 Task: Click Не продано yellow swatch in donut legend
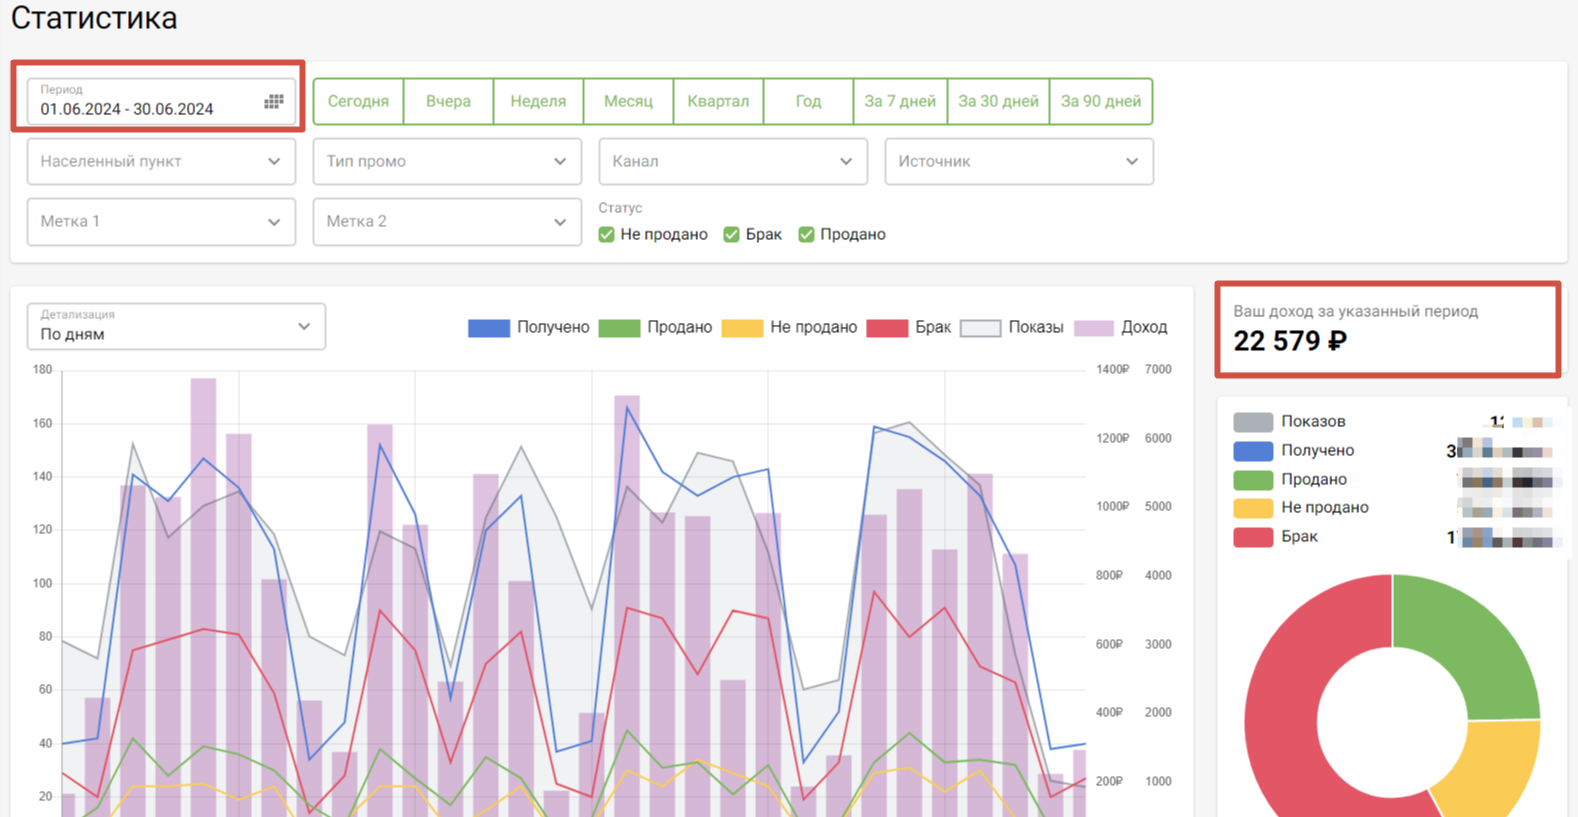[x=1253, y=508]
